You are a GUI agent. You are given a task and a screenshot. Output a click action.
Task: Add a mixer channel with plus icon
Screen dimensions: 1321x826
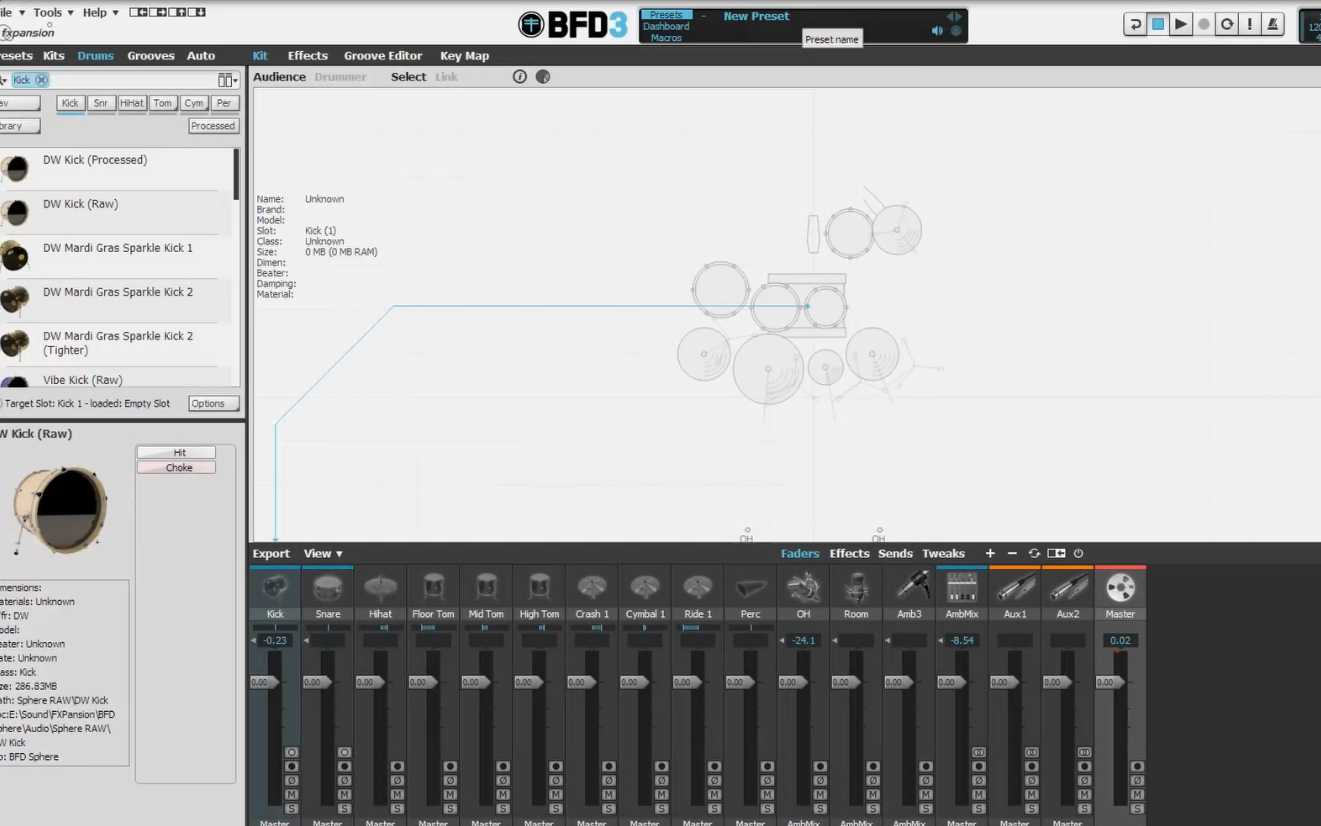[990, 553]
